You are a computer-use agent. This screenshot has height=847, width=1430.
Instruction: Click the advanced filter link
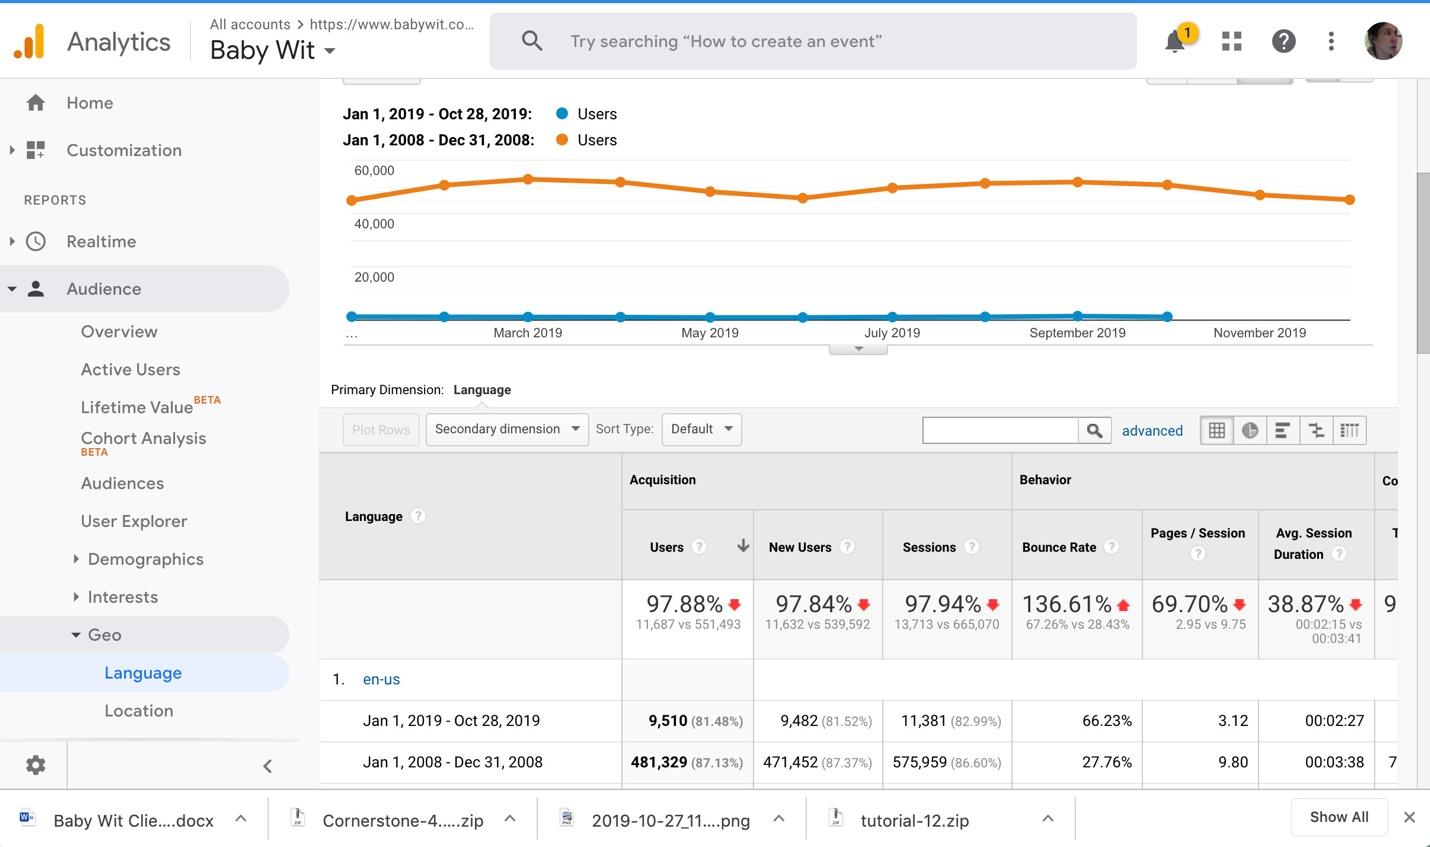1152,431
